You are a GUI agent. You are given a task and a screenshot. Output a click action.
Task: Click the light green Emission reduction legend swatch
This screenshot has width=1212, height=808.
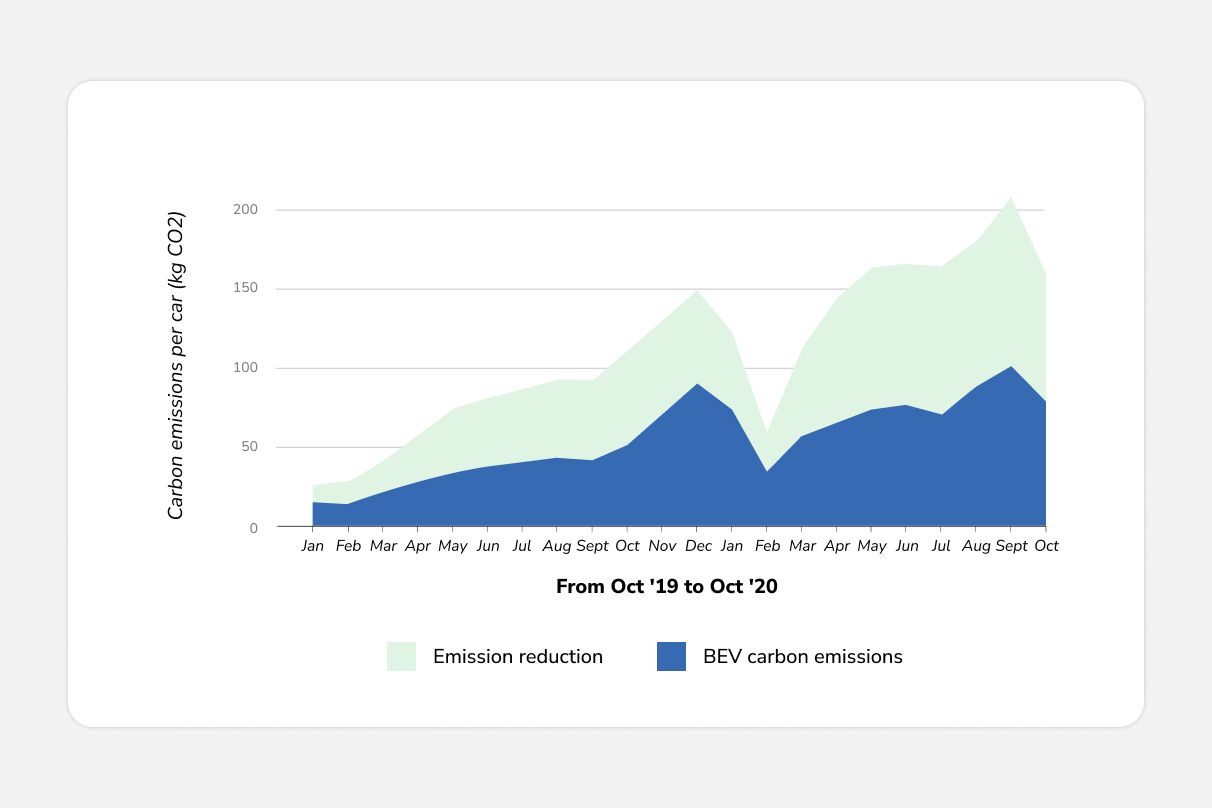point(401,656)
